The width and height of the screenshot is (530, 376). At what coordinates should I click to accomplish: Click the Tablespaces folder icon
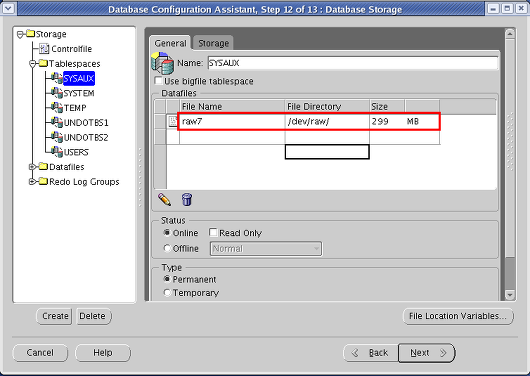[43, 63]
